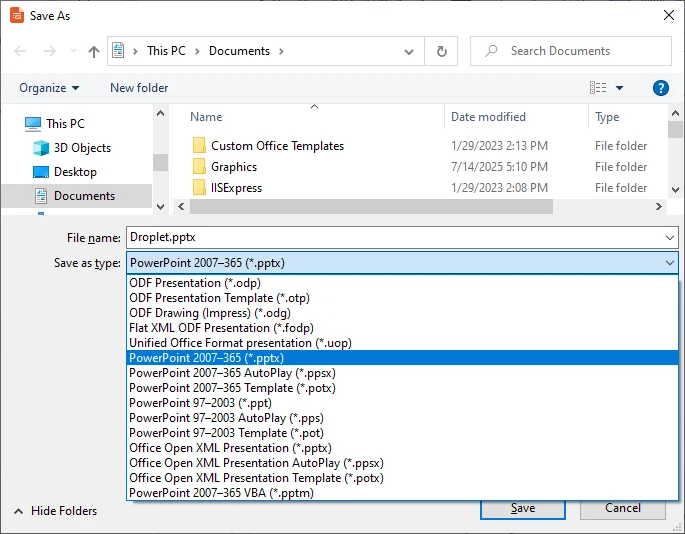Select Desktop in the navigation pane
This screenshot has width=685, height=534.
pyautogui.click(x=75, y=172)
